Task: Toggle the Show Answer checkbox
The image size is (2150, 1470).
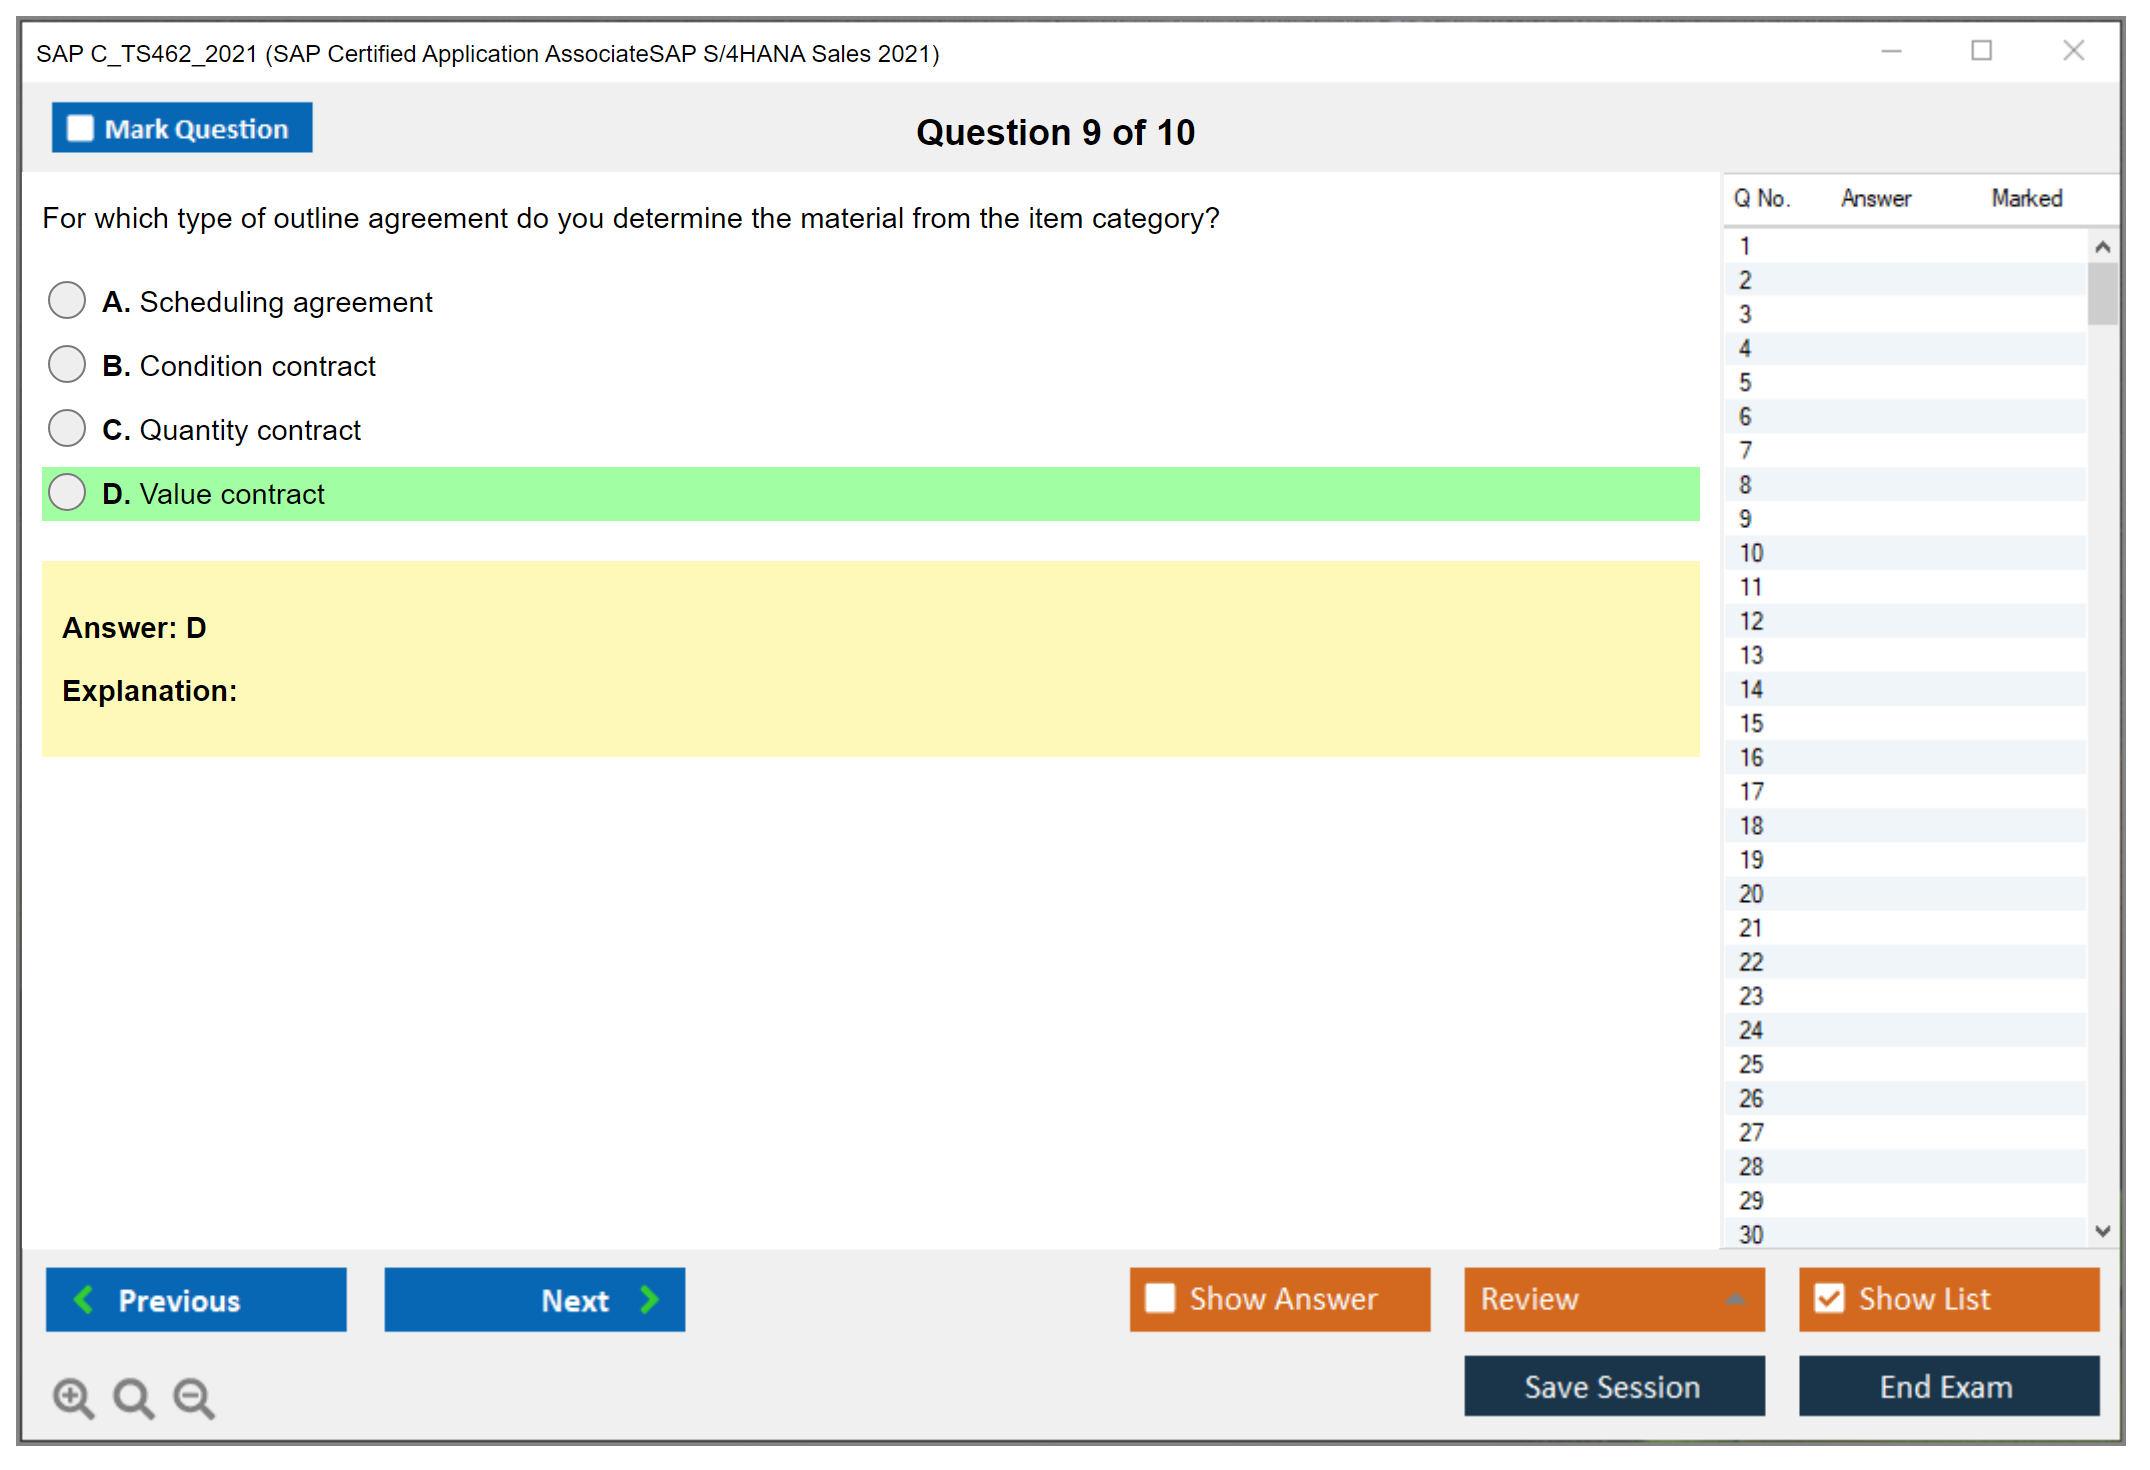Action: (1160, 1299)
